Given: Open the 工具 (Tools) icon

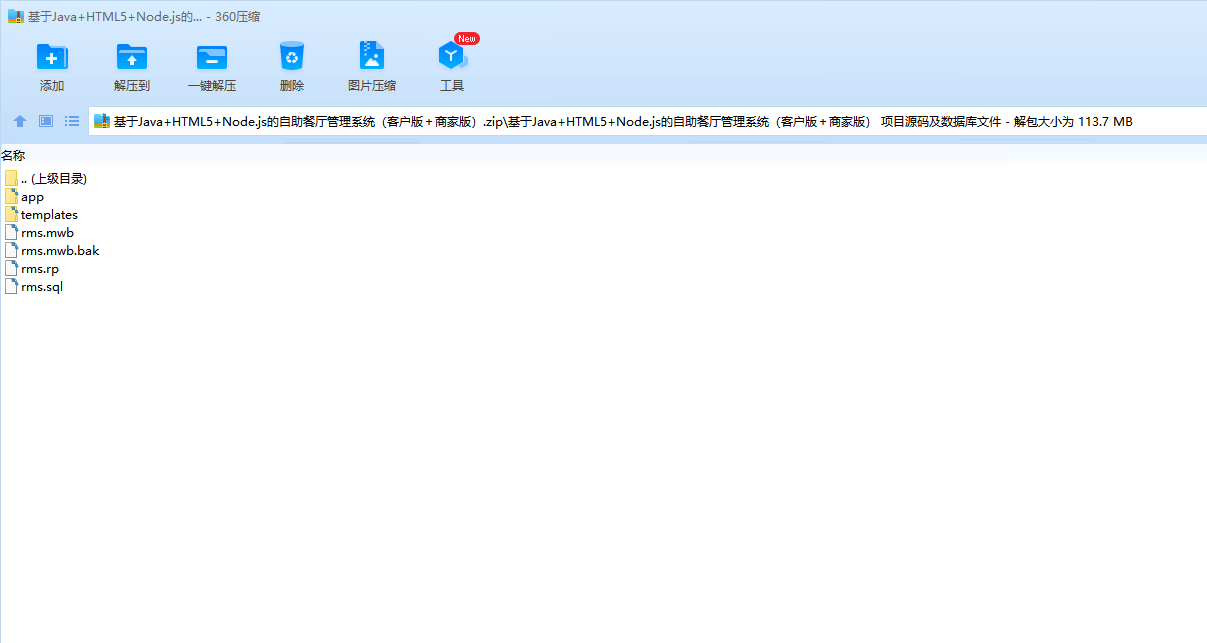Looking at the screenshot, I should [452, 56].
